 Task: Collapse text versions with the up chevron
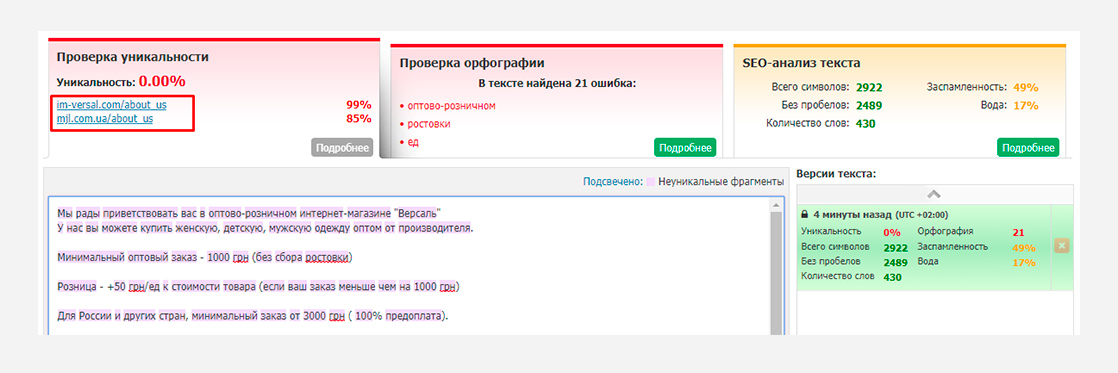935,194
